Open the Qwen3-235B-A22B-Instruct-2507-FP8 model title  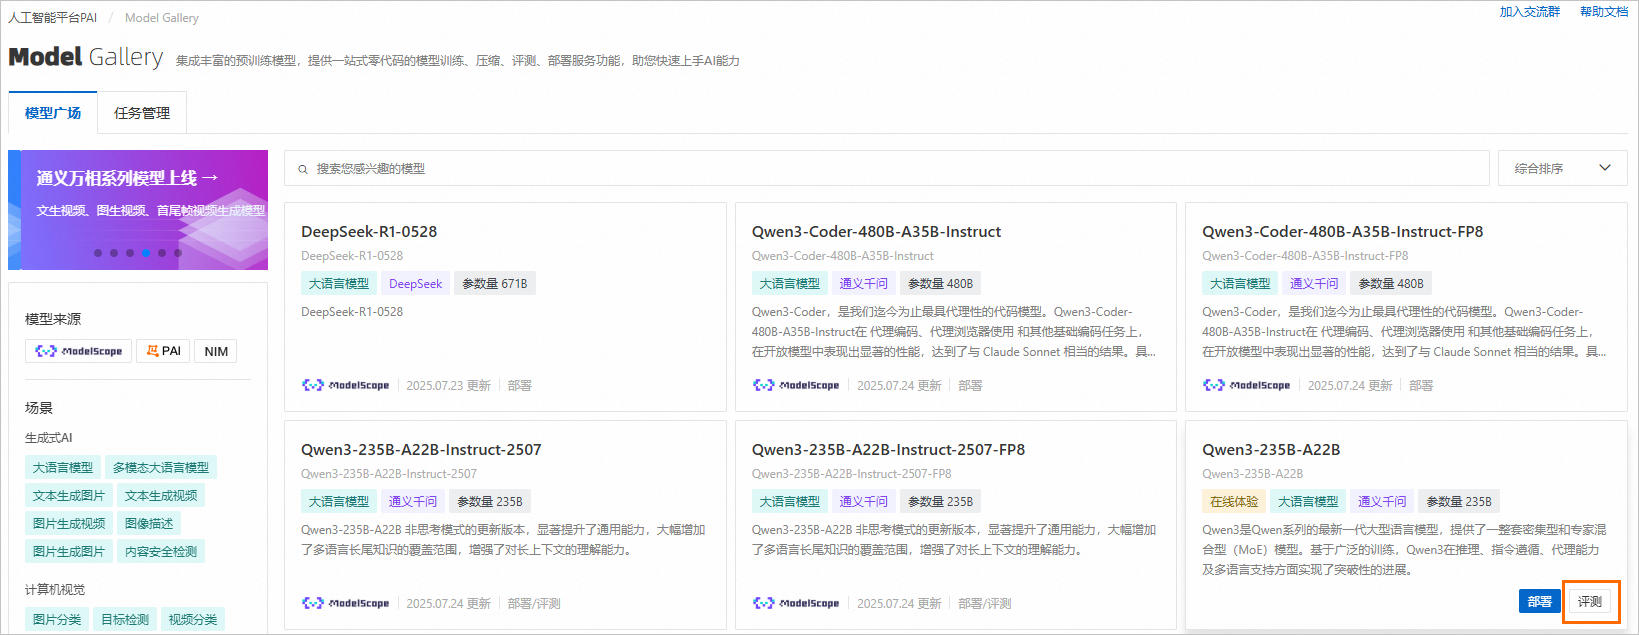888,449
